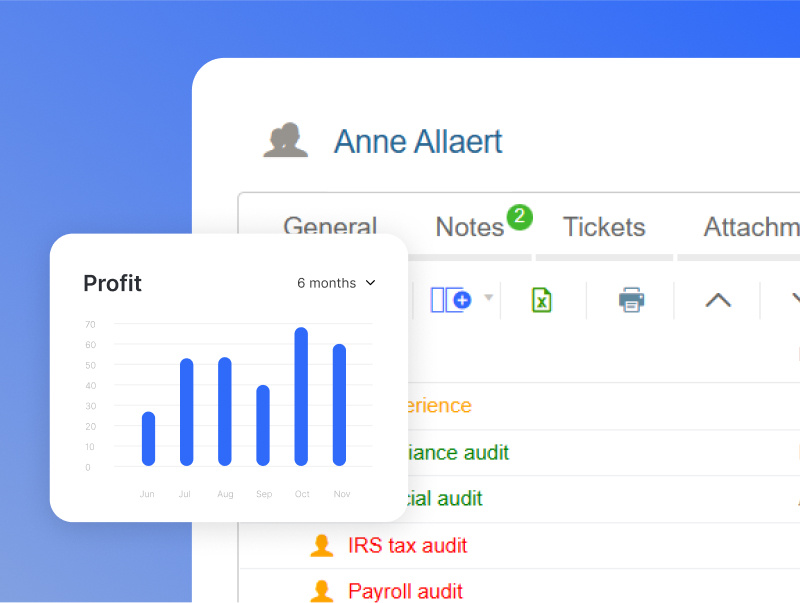The image size is (800, 603).
Task: Click the "50" value on the chart axis
Action: pos(90,365)
